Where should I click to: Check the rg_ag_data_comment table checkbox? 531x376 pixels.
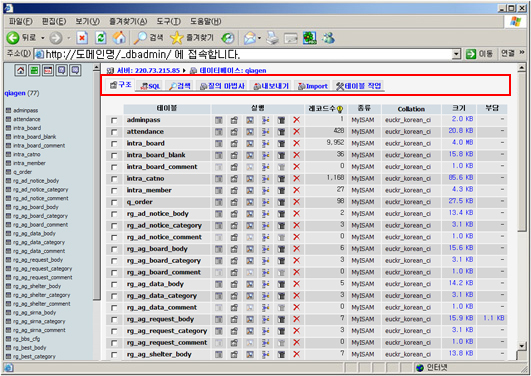coord(114,308)
